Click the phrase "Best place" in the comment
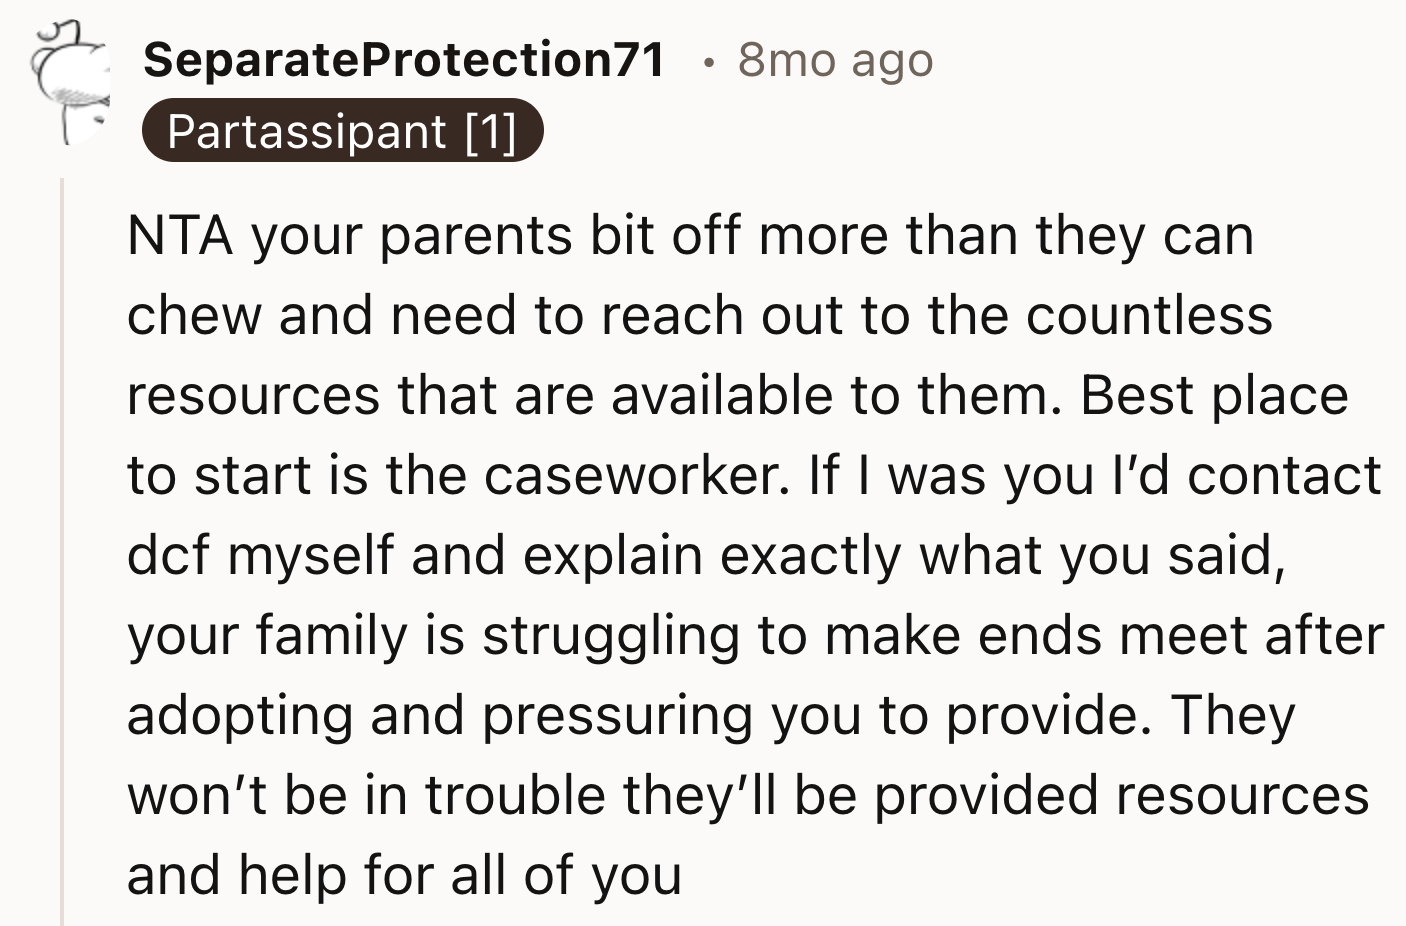The image size is (1406, 926). coord(1214,396)
